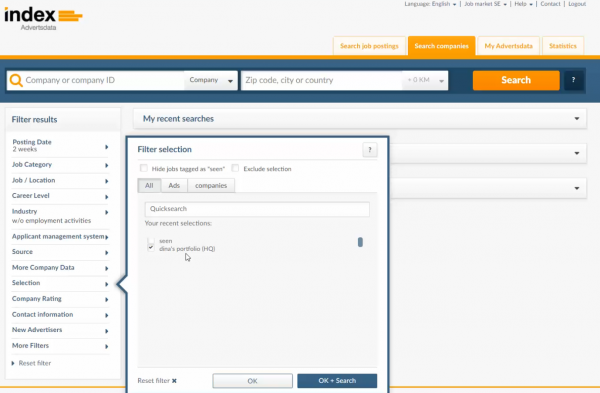
Task: Click arrow icon next to Career Level
Action: pyautogui.click(x=107, y=197)
